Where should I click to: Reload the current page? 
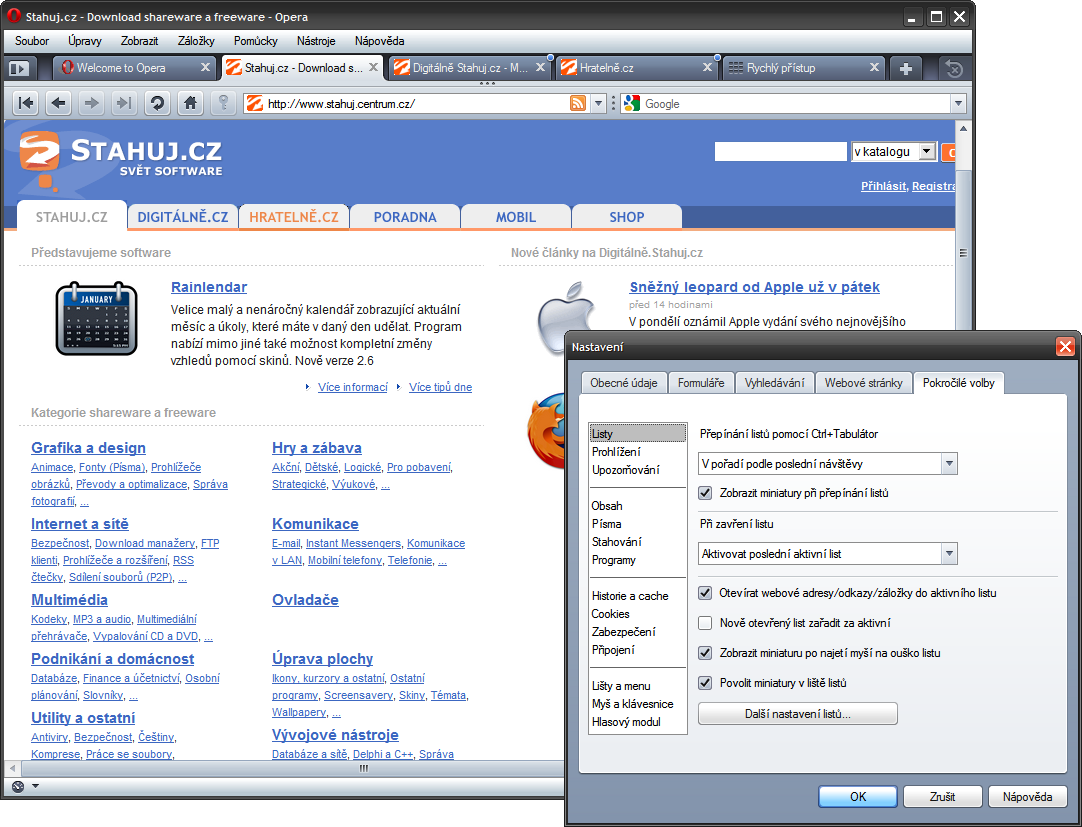pos(157,104)
